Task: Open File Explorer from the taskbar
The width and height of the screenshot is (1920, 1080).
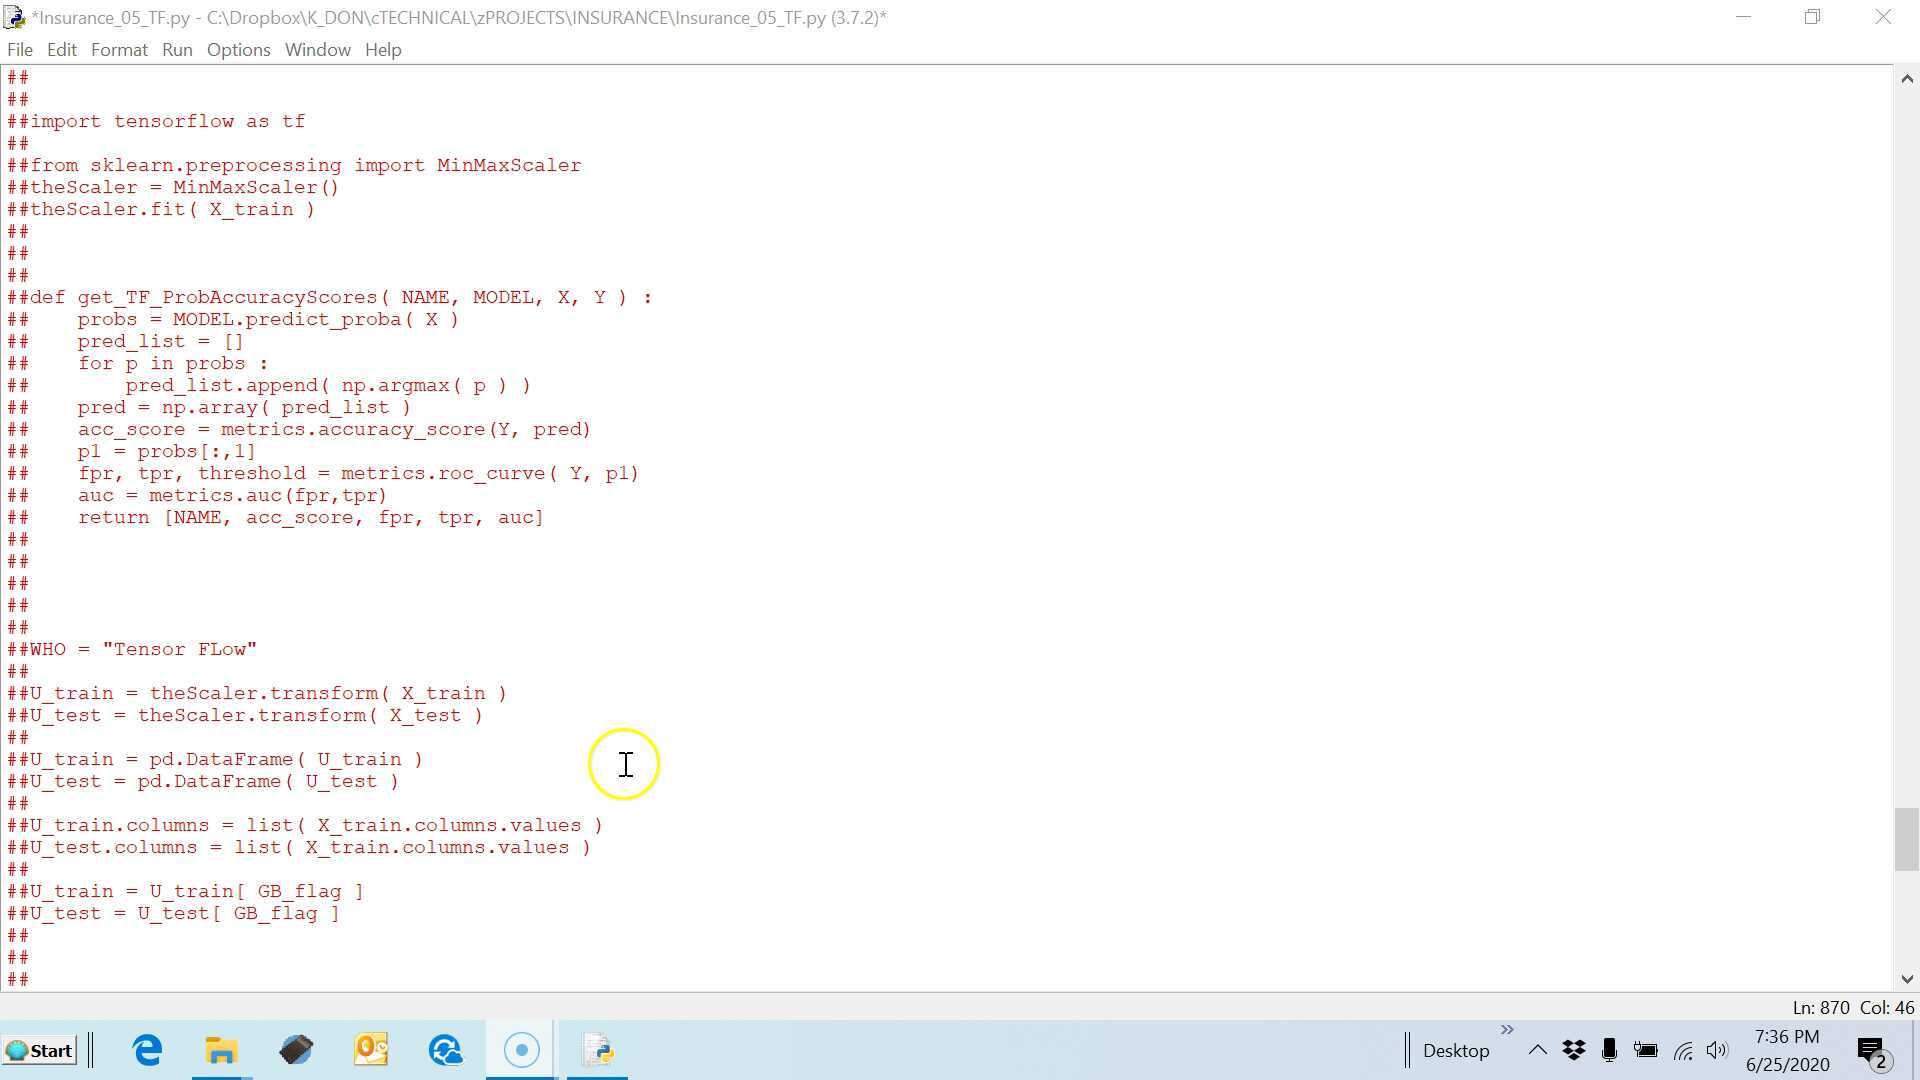Action: 221,1050
